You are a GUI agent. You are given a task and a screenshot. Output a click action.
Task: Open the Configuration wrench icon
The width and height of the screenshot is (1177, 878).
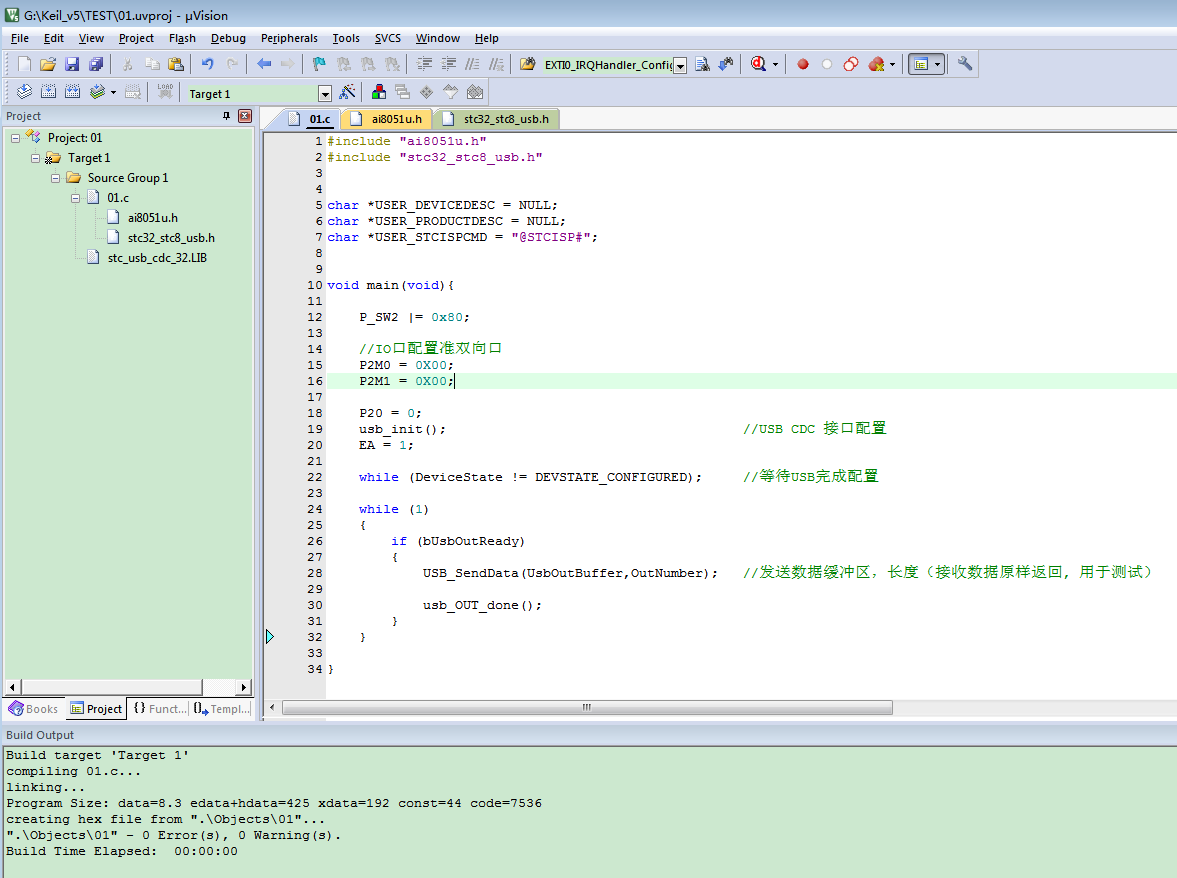[x=965, y=65]
